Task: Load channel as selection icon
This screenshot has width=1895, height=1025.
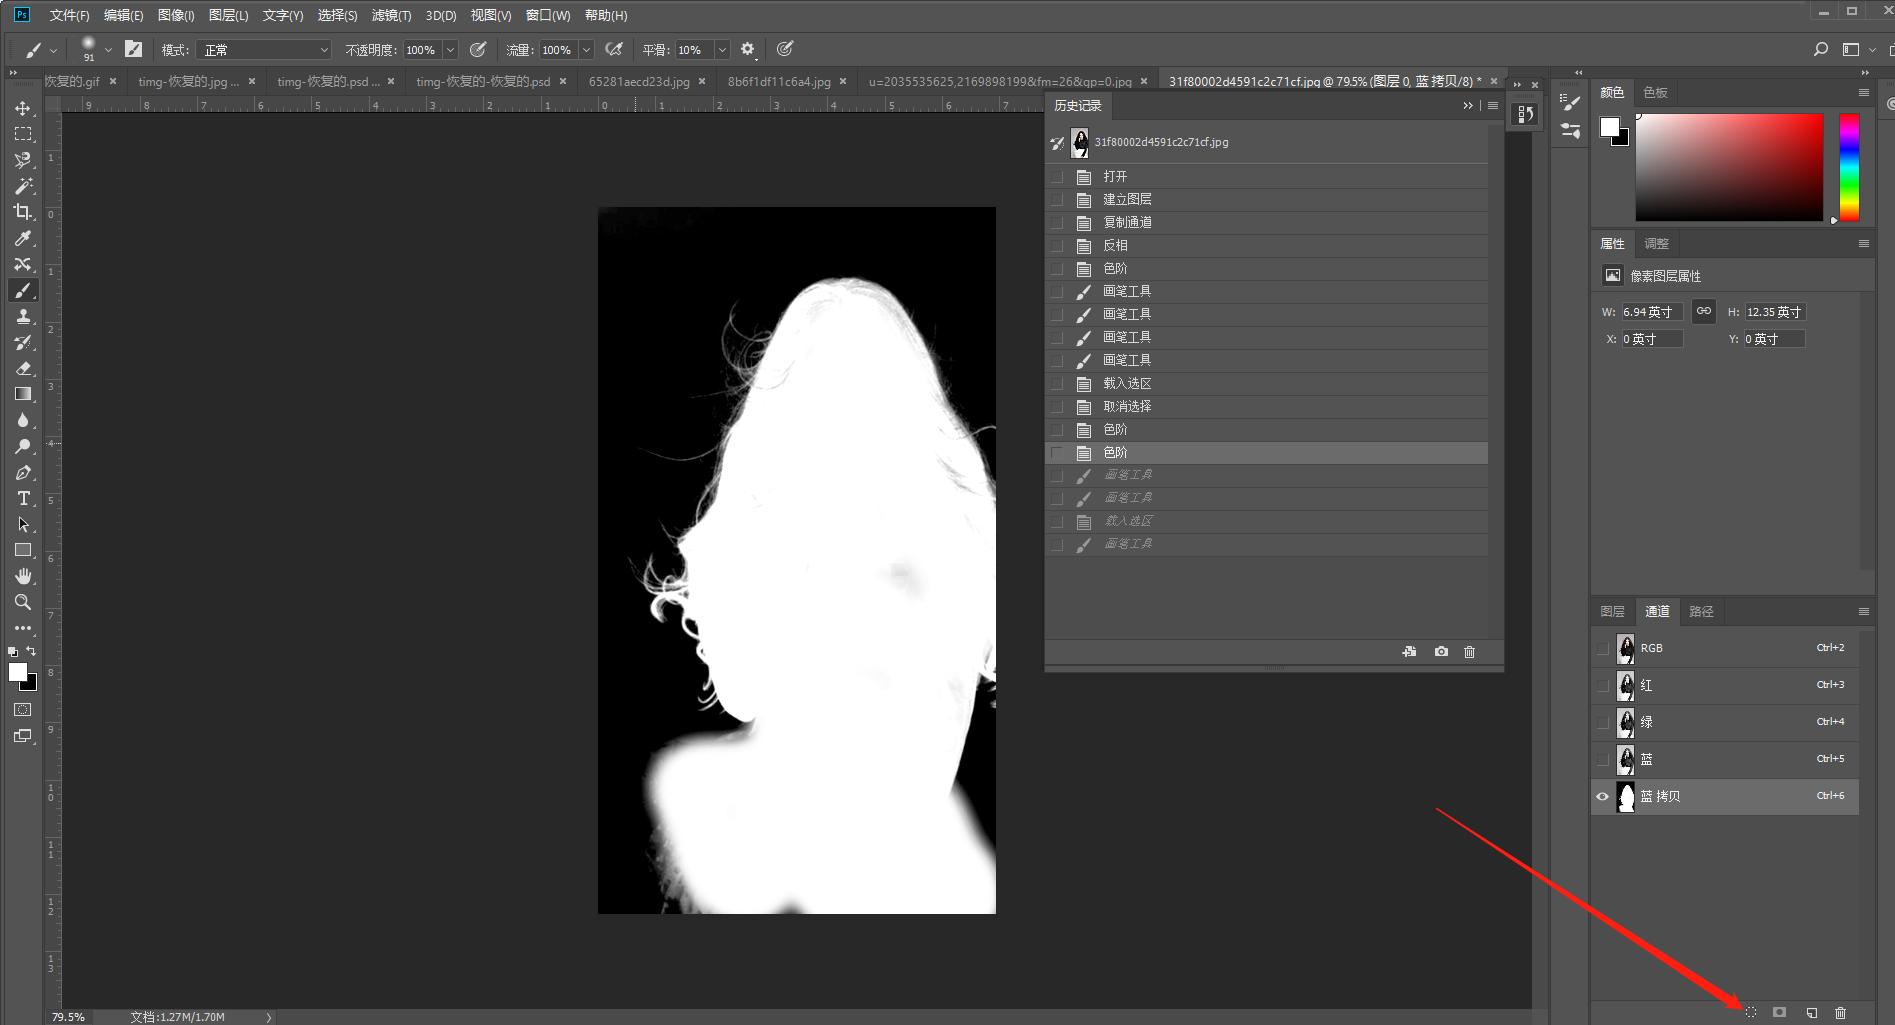Action: [x=1751, y=1012]
